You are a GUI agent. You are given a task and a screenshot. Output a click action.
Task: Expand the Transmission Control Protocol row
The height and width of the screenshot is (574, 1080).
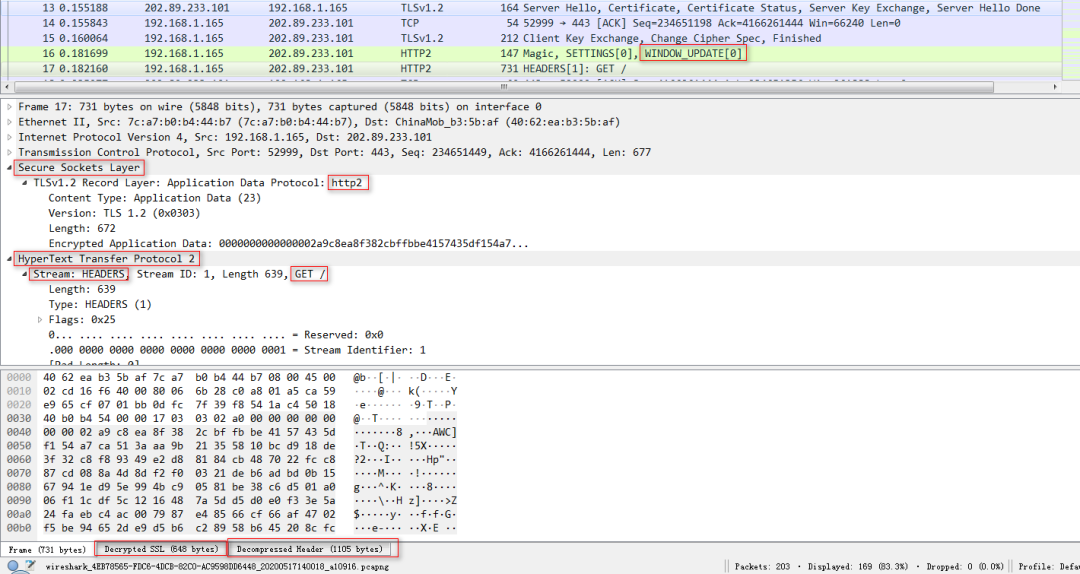pos(10,152)
